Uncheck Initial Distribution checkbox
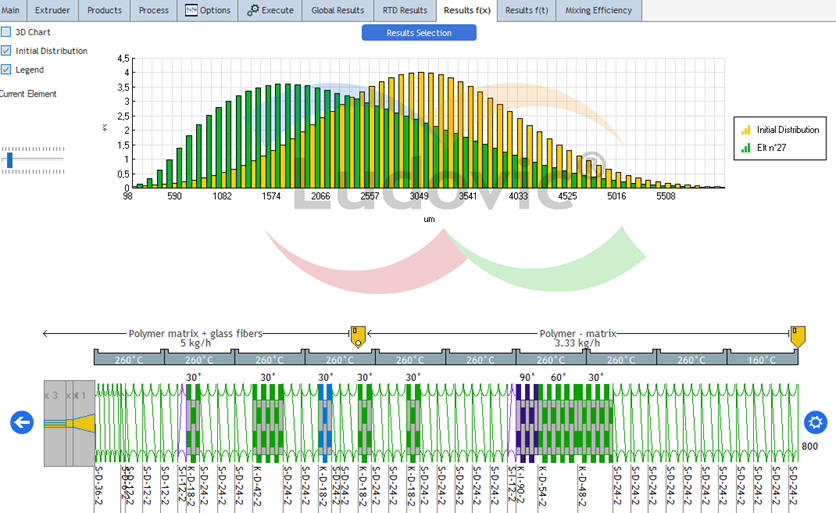The height and width of the screenshot is (513, 836). 6,51
